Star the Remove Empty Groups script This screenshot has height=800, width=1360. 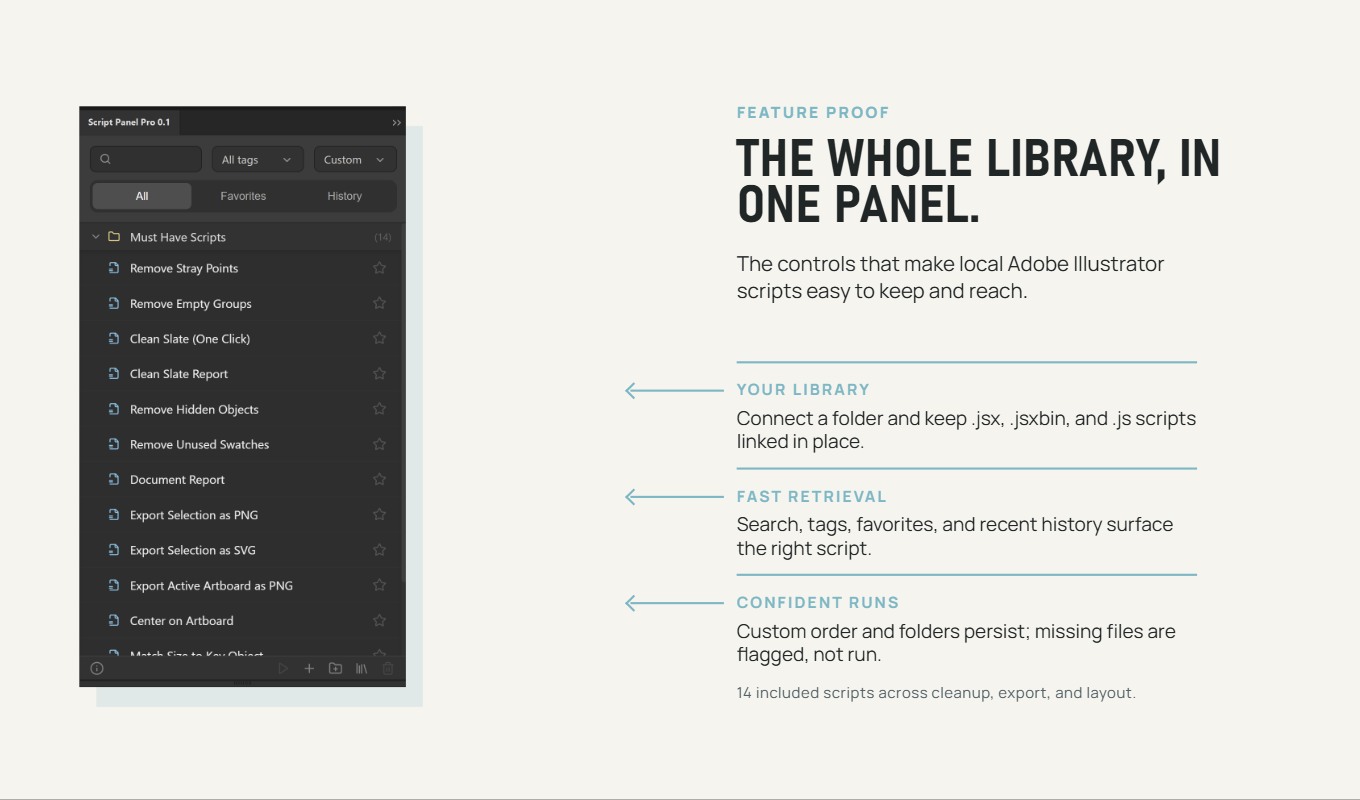(x=379, y=303)
